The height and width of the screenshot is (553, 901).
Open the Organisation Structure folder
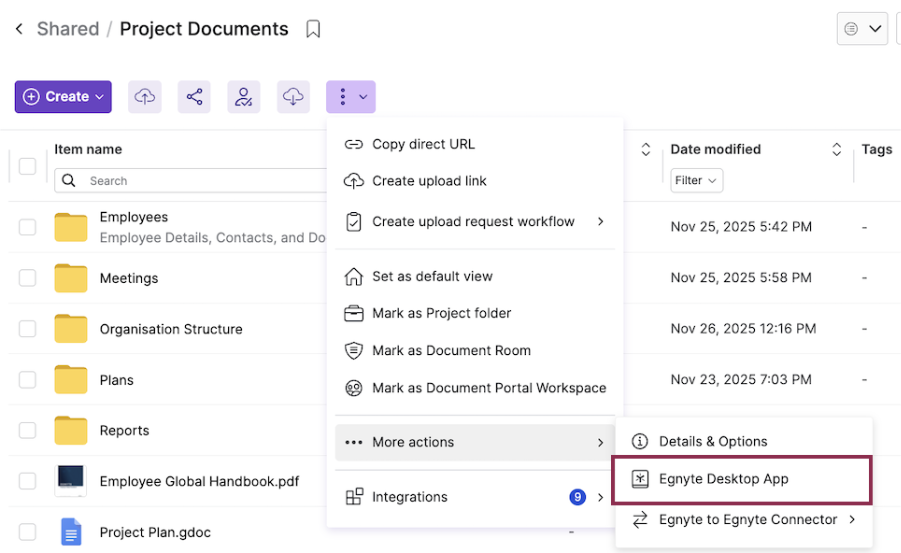coord(171,329)
